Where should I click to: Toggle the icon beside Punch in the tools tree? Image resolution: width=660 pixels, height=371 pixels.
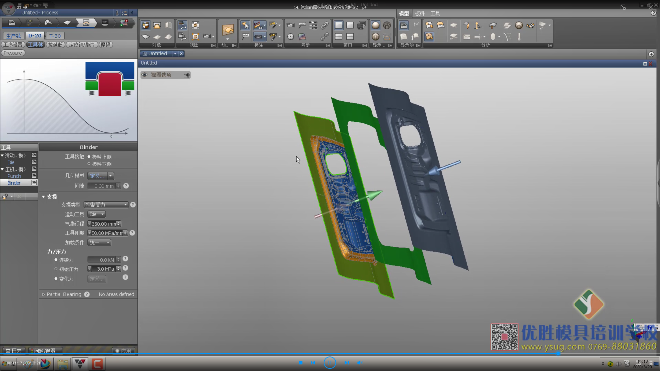click(34, 176)
